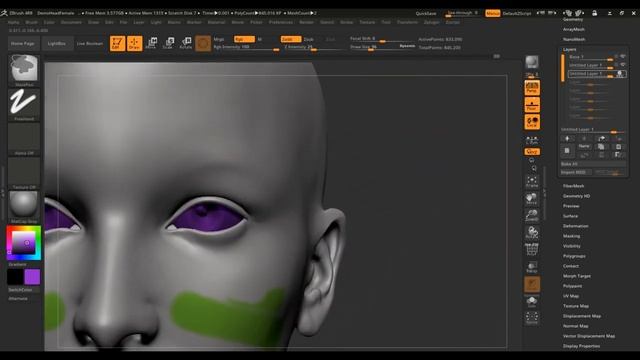The height and width of the screenshot is (360, 640).
Task: Expand the Geometry subpalette
Action: click(573, 19)
